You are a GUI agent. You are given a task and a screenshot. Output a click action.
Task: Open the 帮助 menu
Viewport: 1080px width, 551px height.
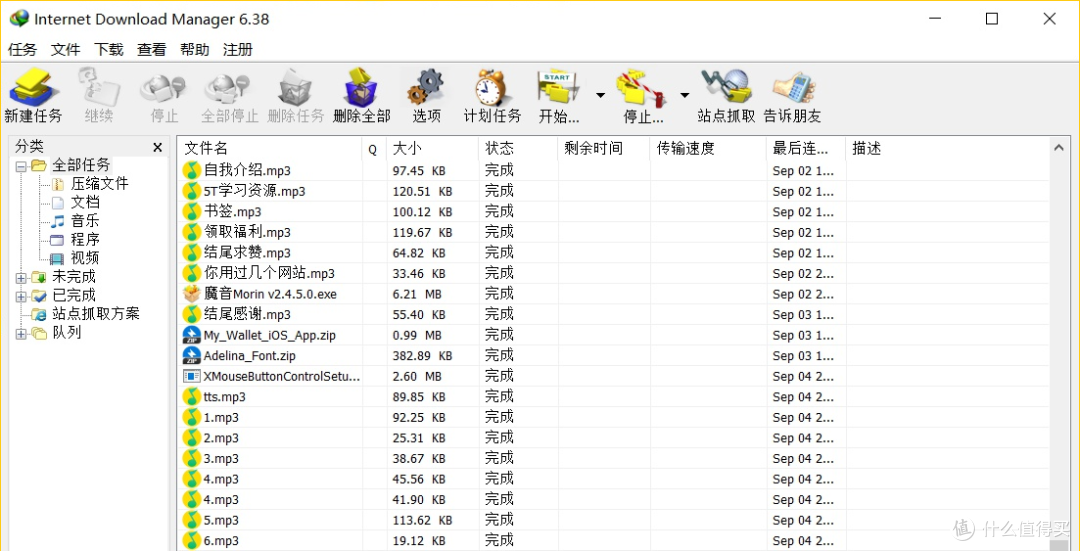click(x=194, y=50)
